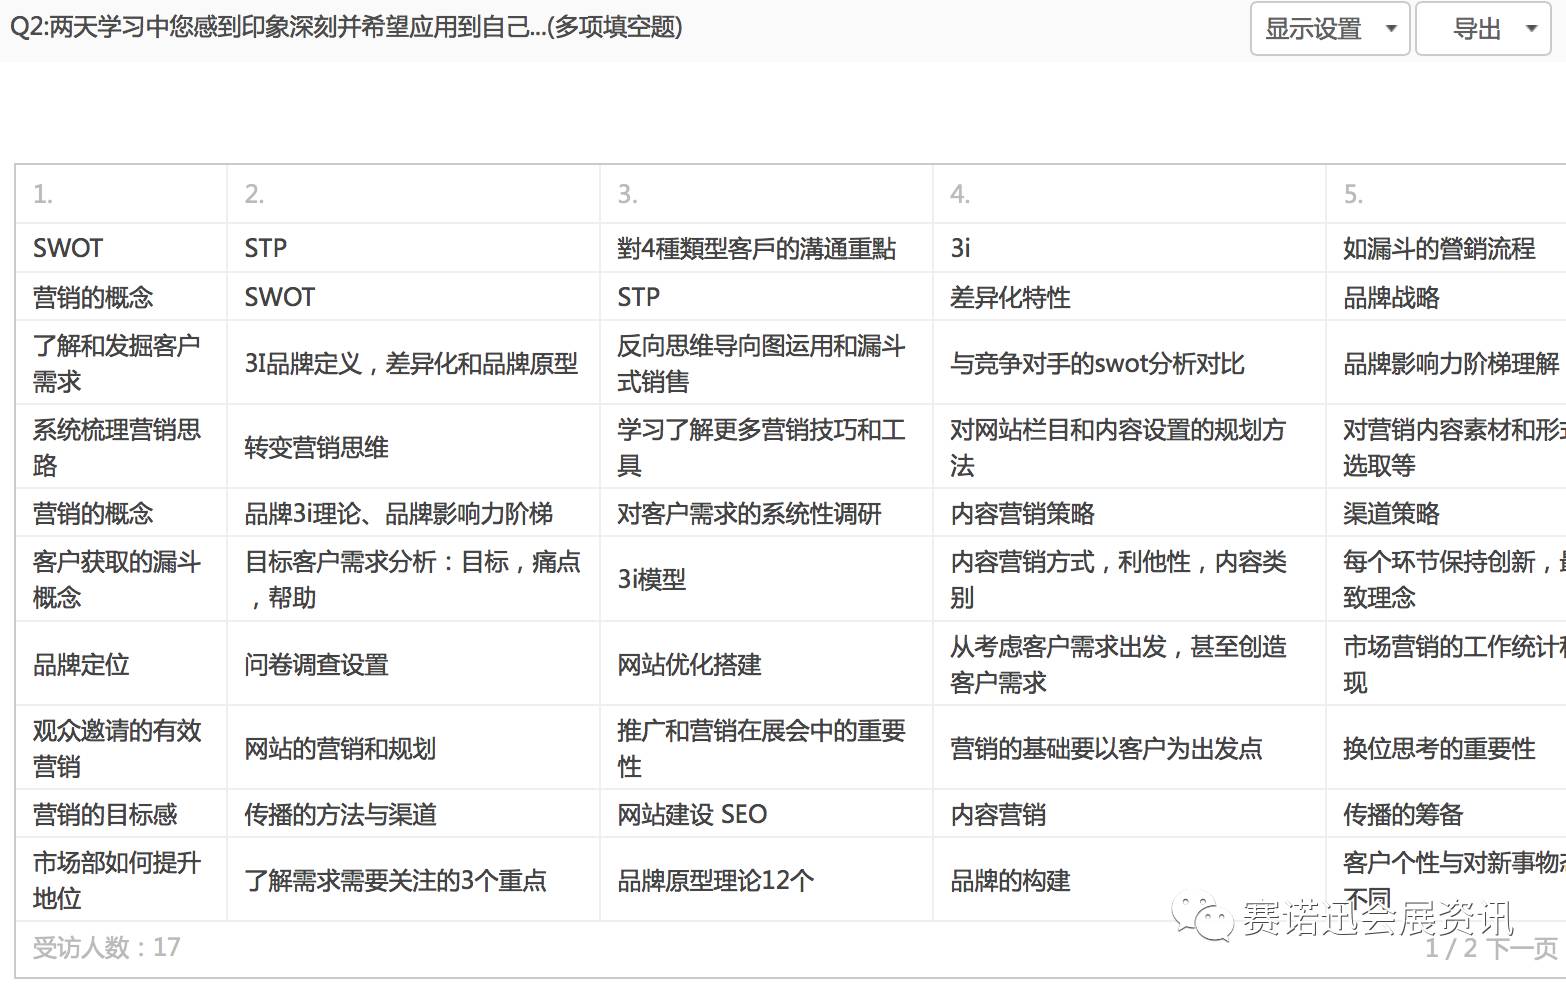The image size is (1566, 988).
Task: Click the cell 传播的筹备
Action: 1446,814
